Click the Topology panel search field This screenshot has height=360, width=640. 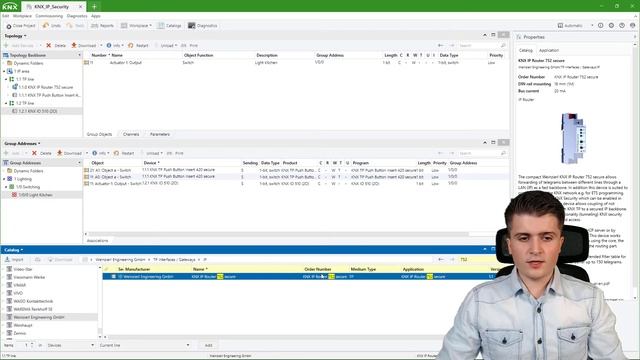(482, 45)
